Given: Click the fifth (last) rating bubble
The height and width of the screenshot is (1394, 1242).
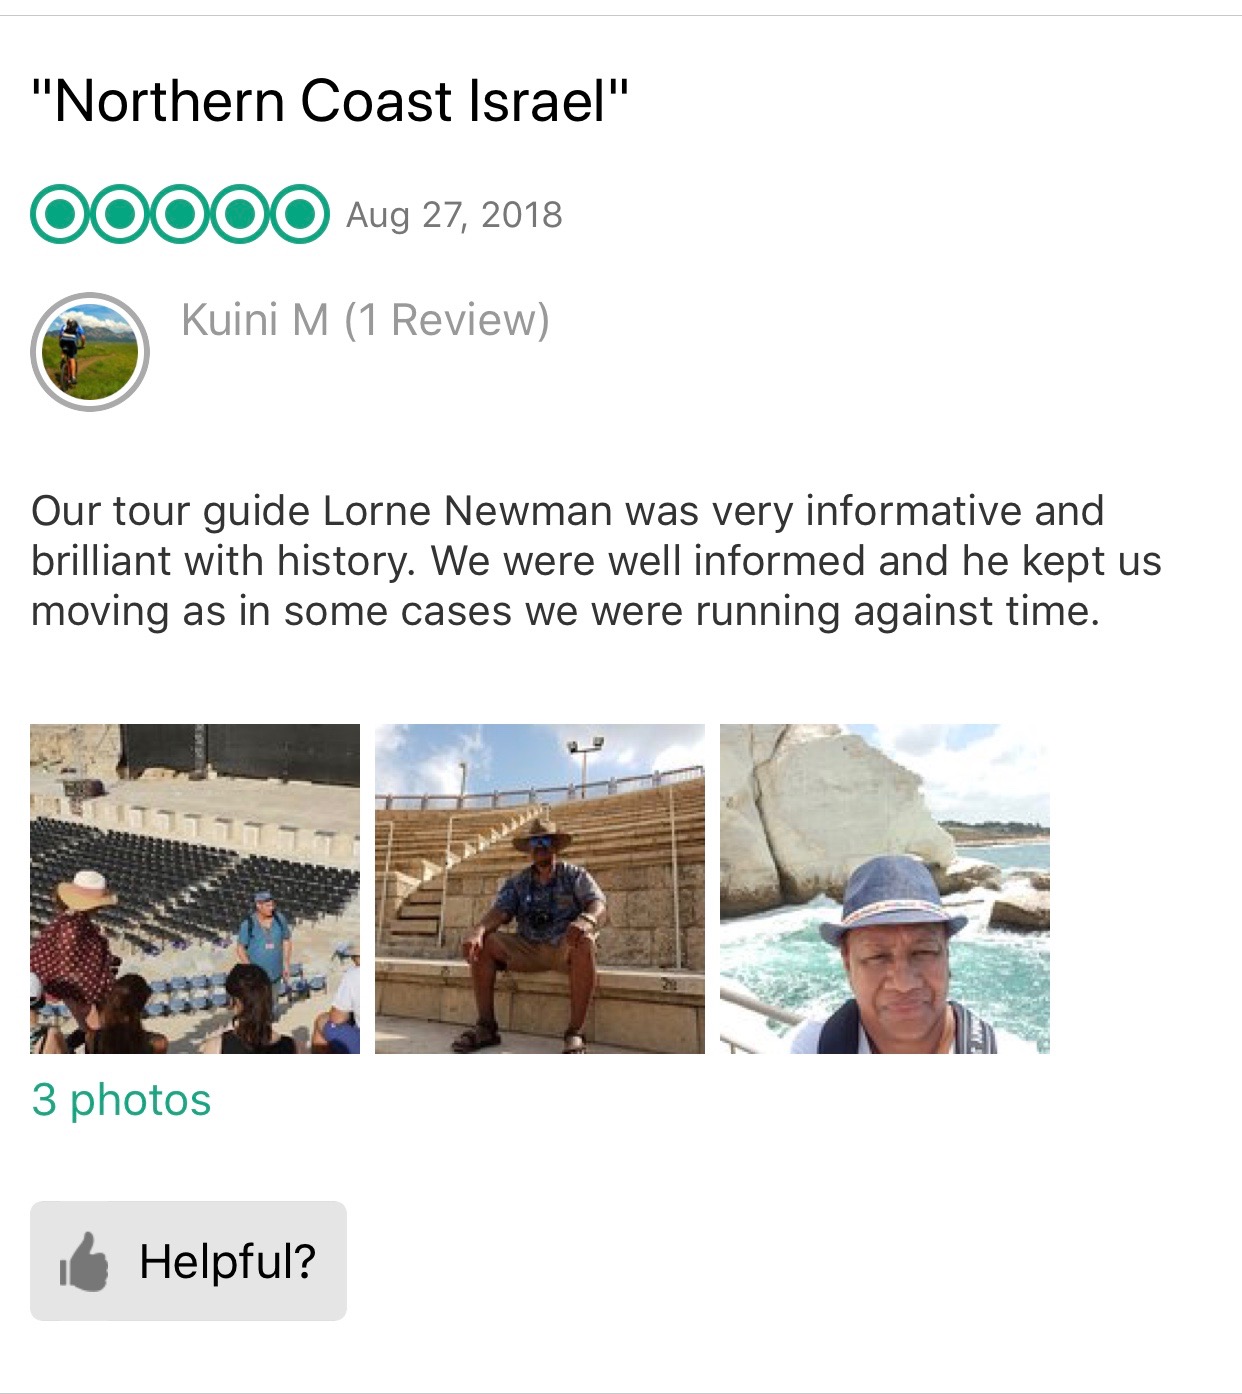Looking at the screenshot, I should (x=299, y=214).
